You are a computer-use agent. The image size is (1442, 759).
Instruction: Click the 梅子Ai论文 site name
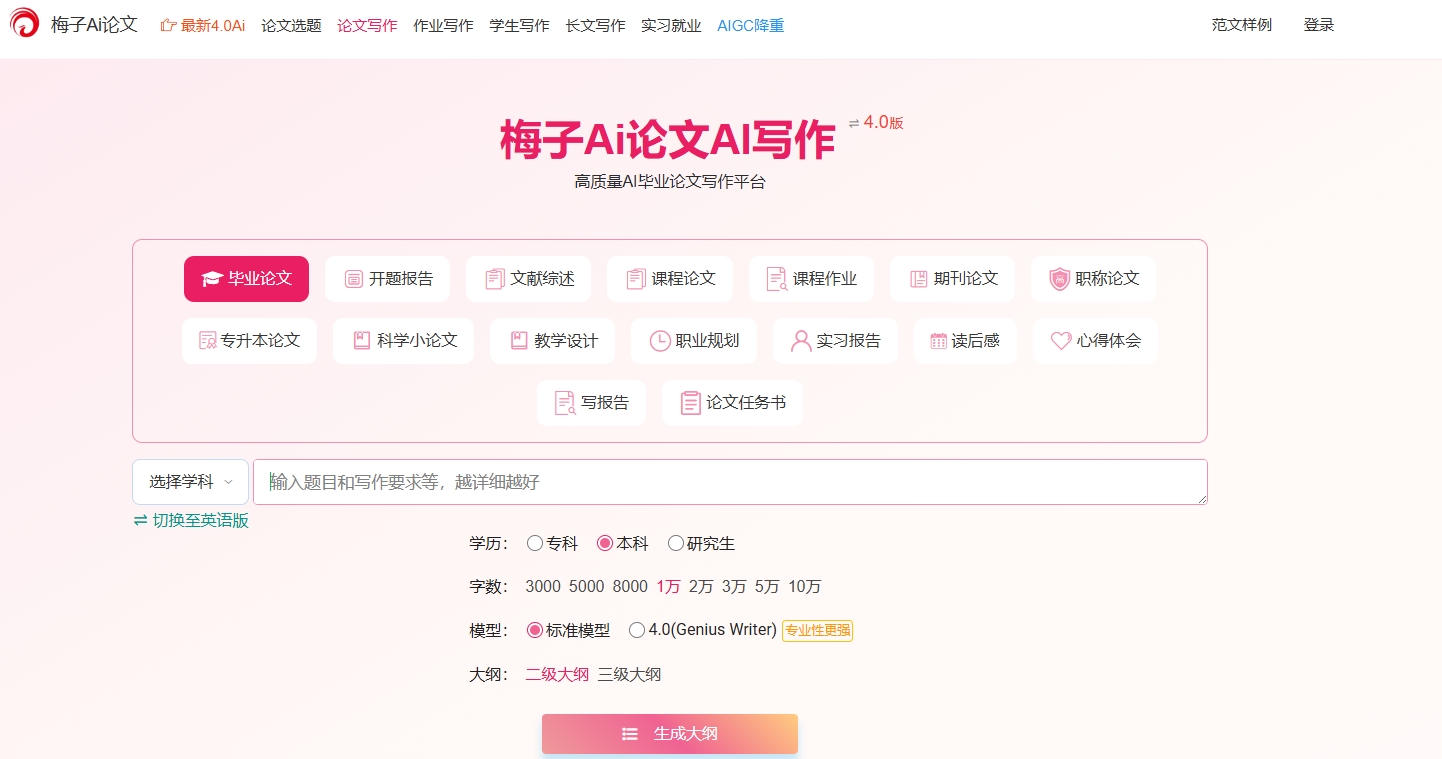[x=94, y=25]
